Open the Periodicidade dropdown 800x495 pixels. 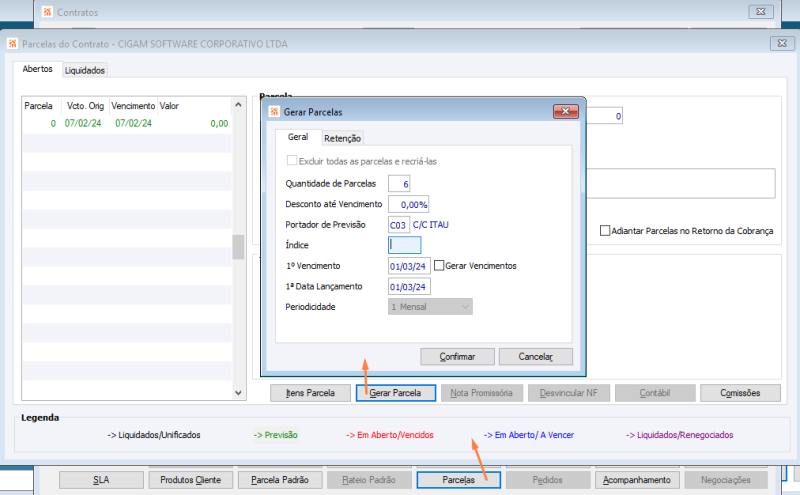tap(430, 307)
